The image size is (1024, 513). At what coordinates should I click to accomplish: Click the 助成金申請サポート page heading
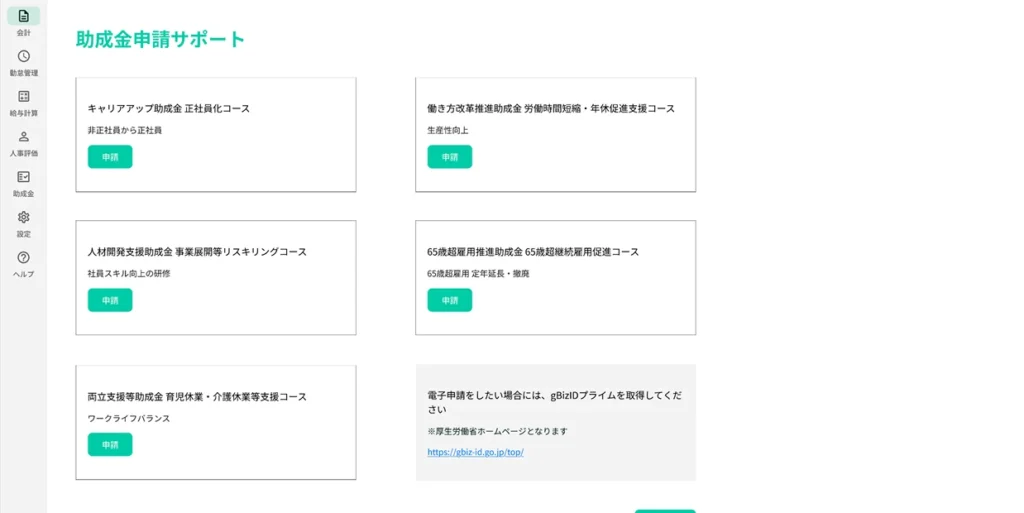coord(160,39)
